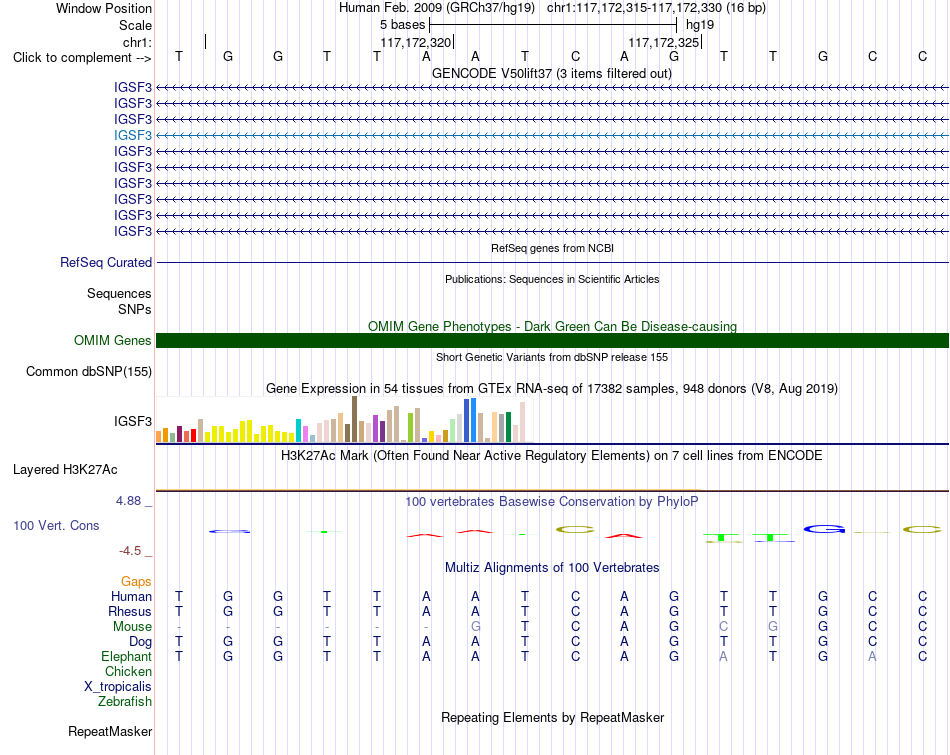Select the SNPs label under Sequences
The image size is (950, 755).
click(135, 309)
